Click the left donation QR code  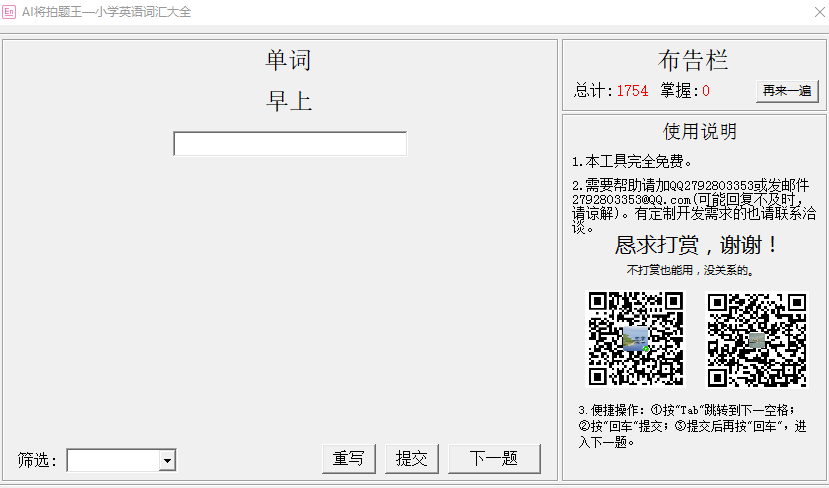pyautogui.click(x=637, y=339)
